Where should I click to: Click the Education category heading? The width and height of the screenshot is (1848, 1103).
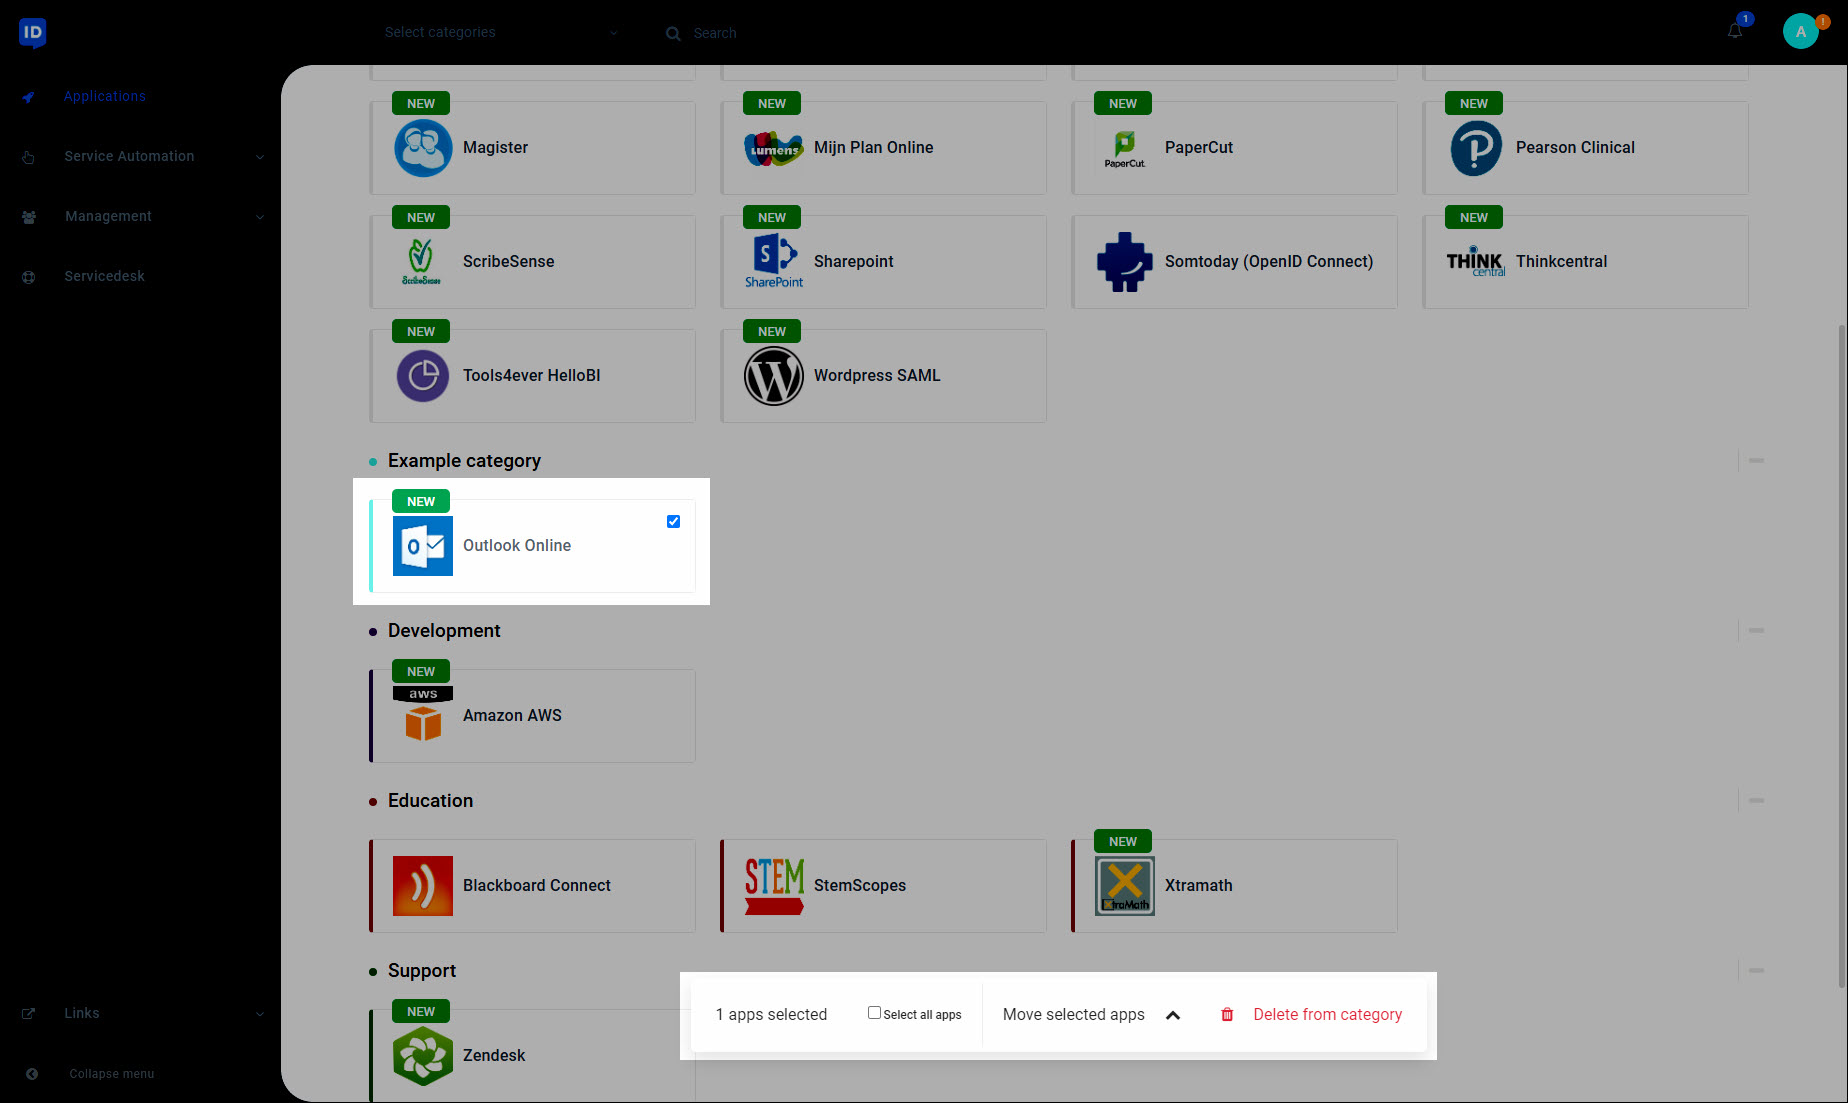coord(430,801)
